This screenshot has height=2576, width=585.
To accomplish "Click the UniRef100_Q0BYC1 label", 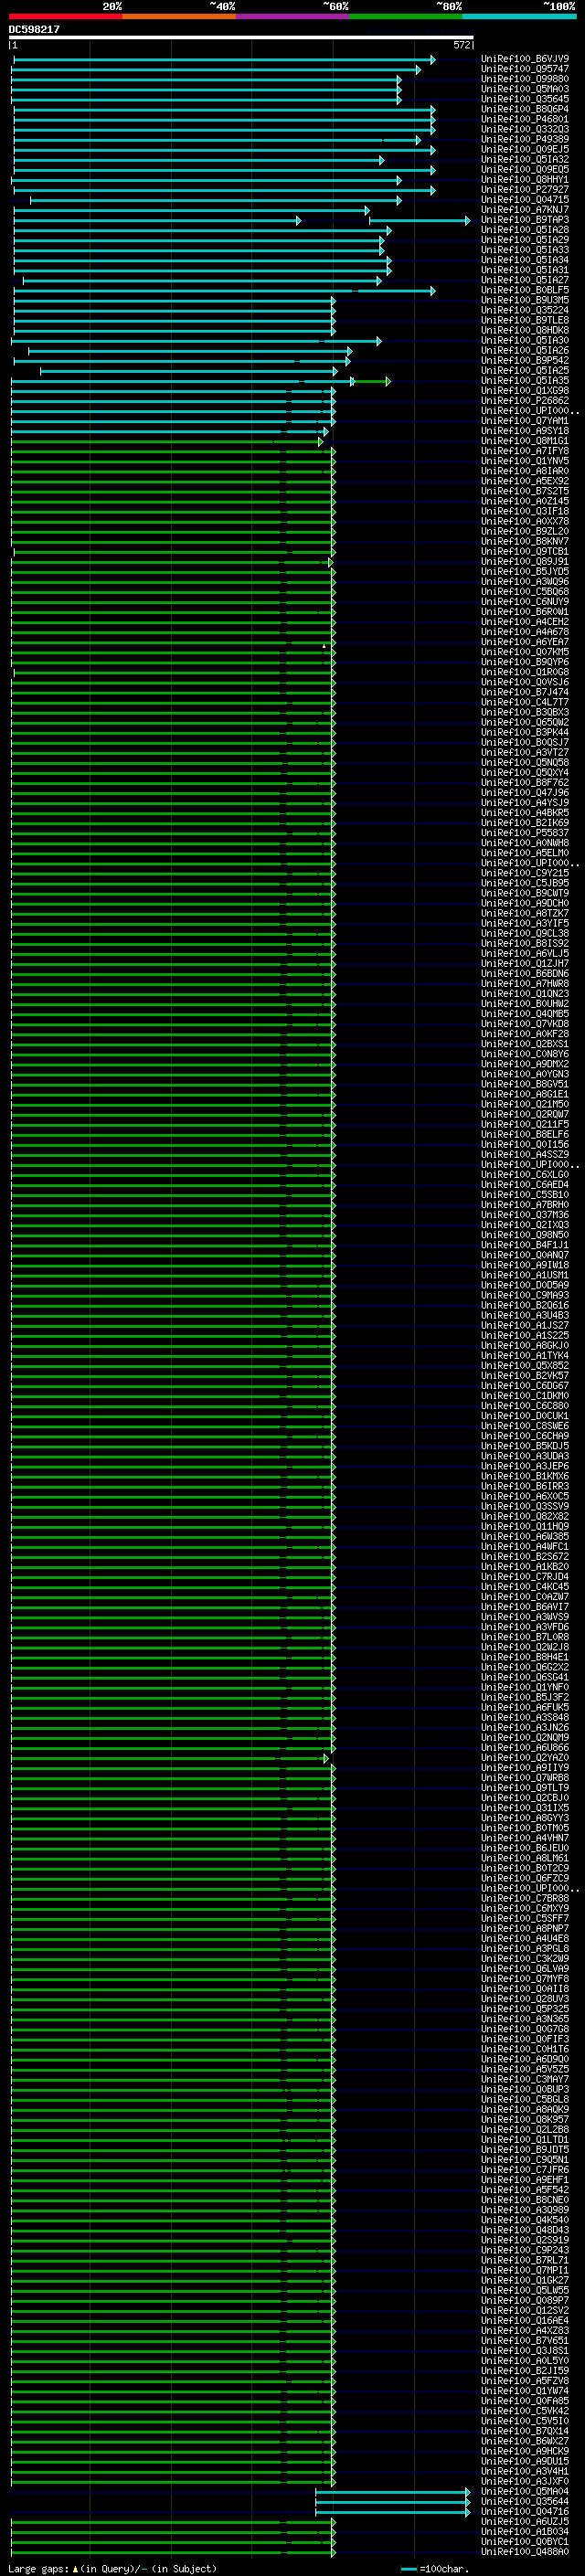I will pos(525,2542).
